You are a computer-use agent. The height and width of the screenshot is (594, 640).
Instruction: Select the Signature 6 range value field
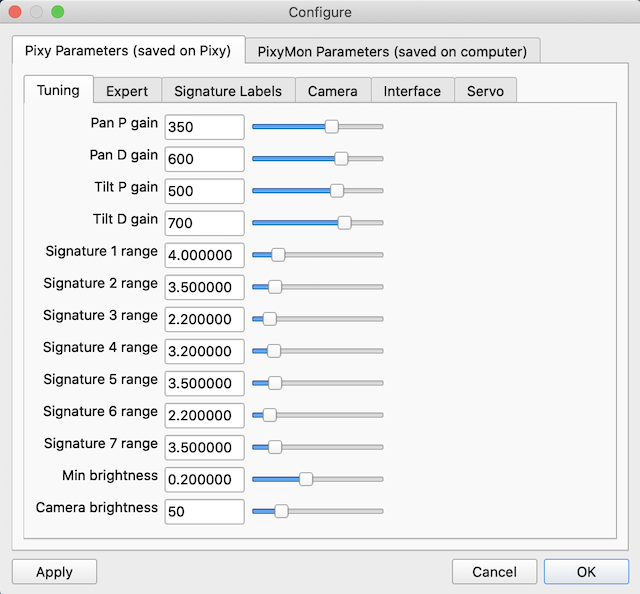204,415
